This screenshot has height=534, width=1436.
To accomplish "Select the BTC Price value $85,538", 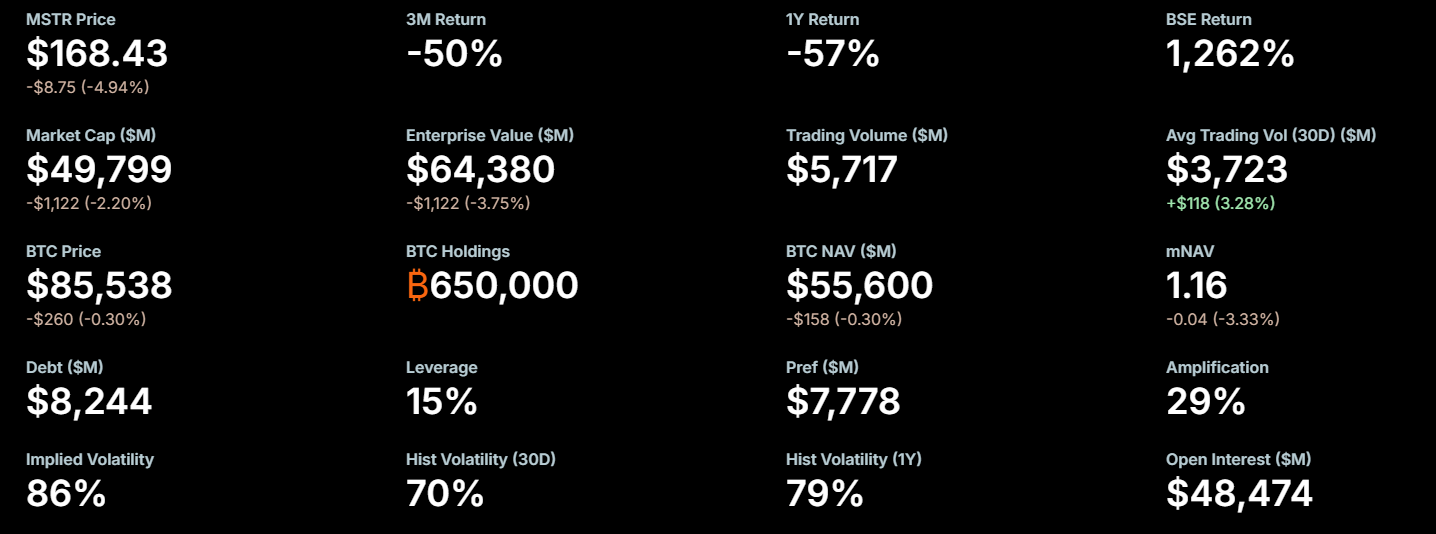I will [x=99, y=286].
